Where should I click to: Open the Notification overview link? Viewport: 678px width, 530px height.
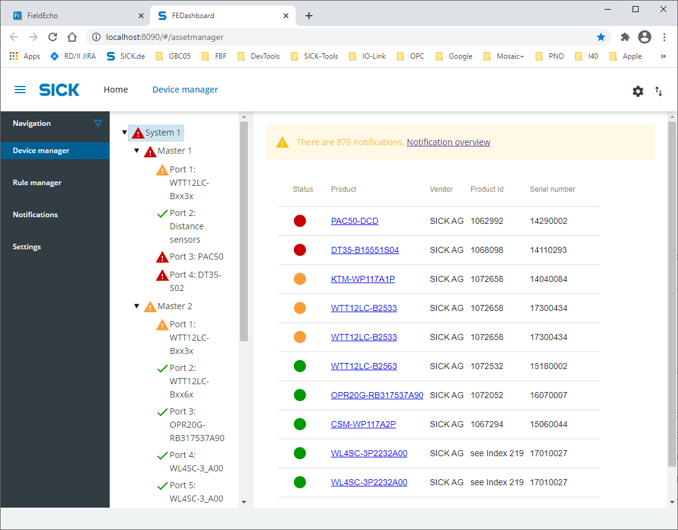coord(448,142)
